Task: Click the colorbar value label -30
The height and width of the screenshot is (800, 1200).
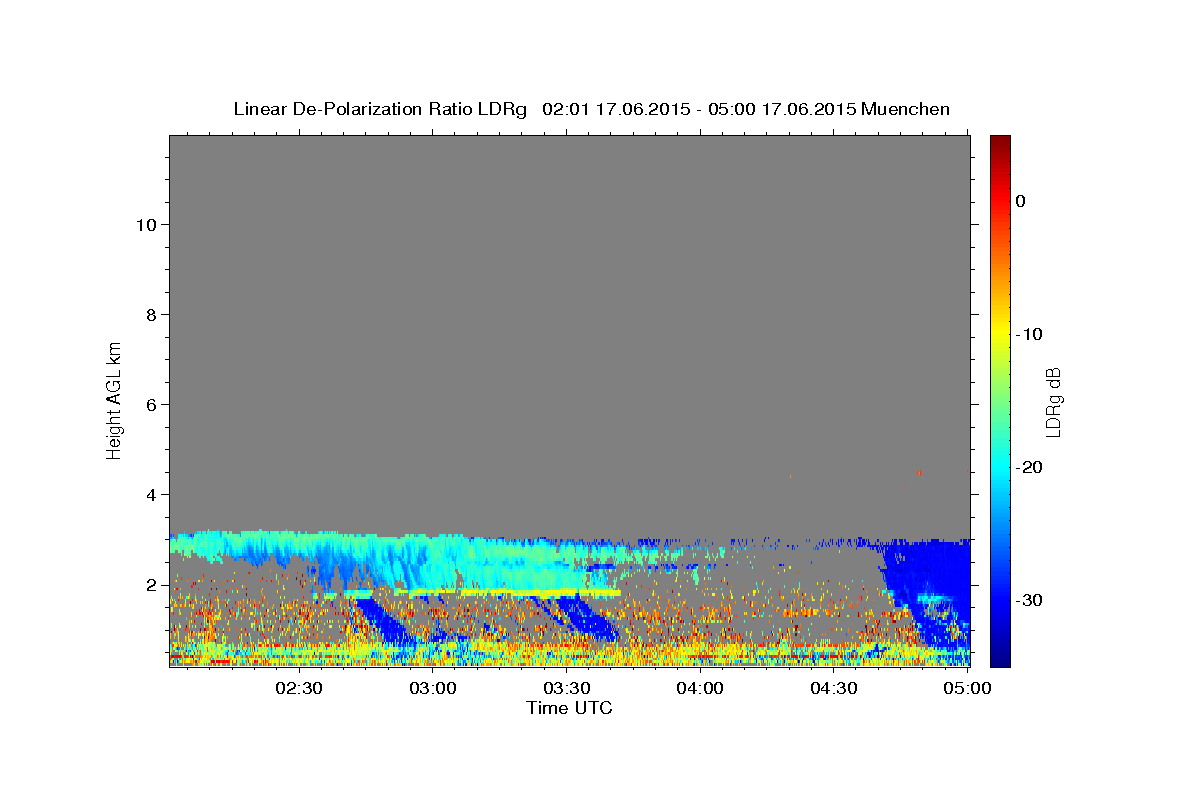Action: click(1029, 600)
